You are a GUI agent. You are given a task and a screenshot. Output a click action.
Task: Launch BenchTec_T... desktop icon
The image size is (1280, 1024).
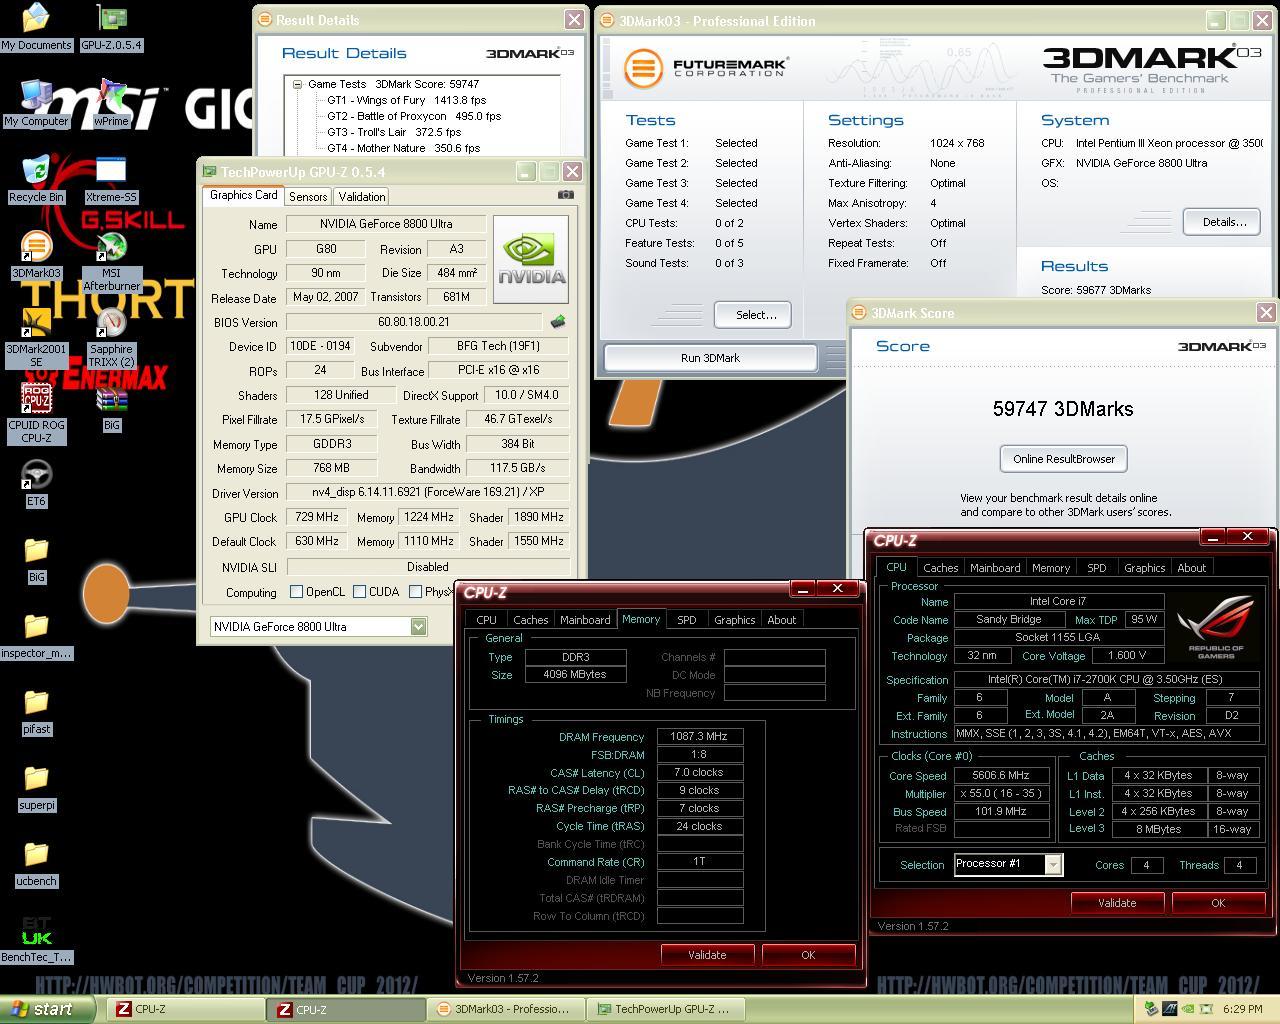[x=36, y=938]
